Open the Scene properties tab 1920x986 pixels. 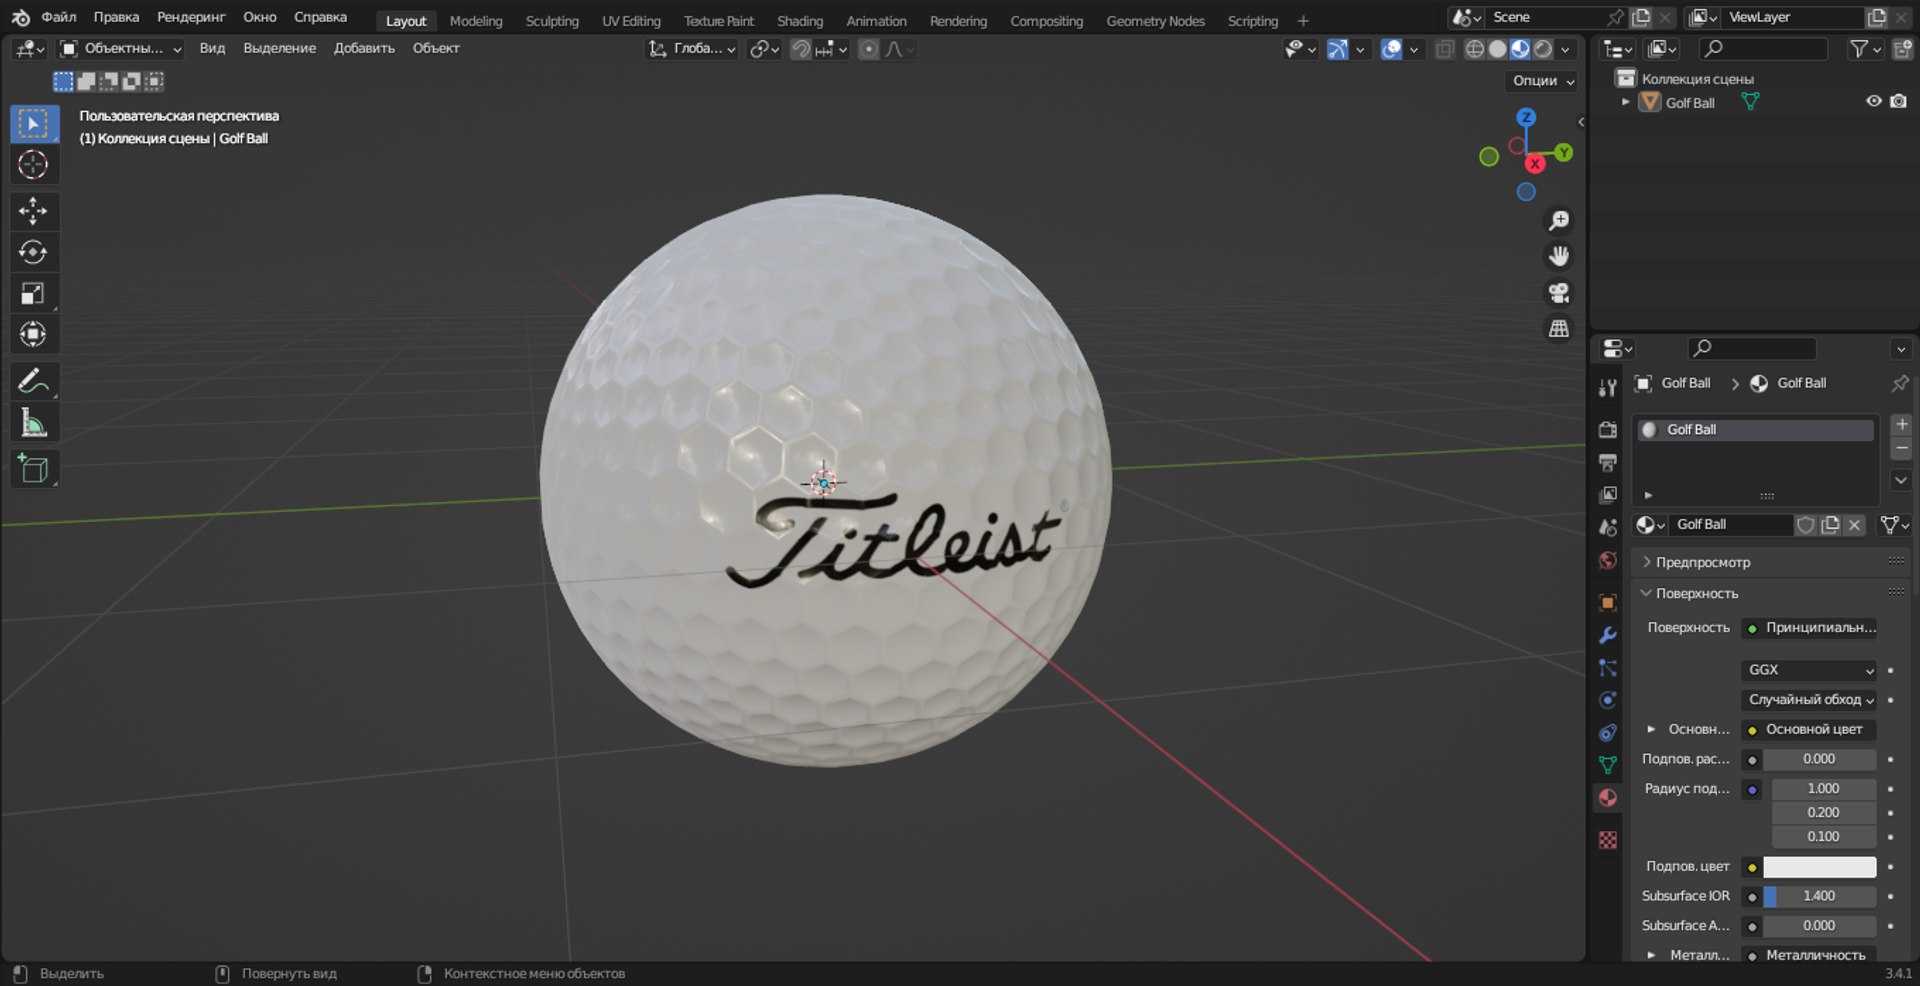pyautogui.click(x=1608, y=527)
